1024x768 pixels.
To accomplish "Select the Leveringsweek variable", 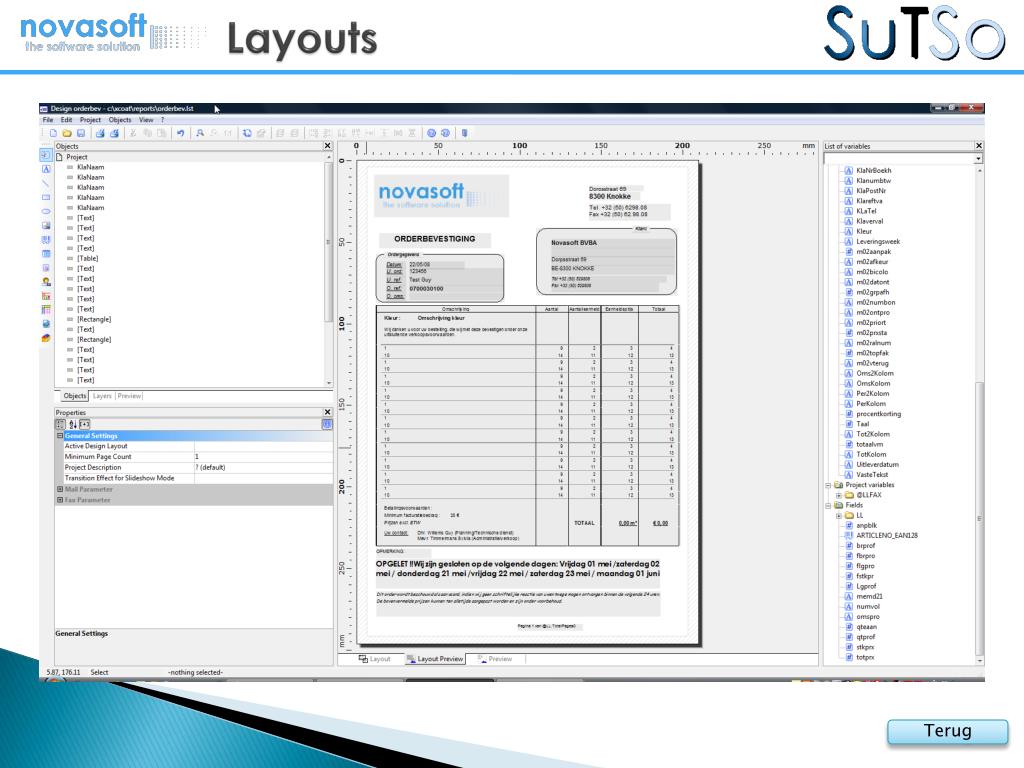I will pyautogui.click(x=878, y=242).
